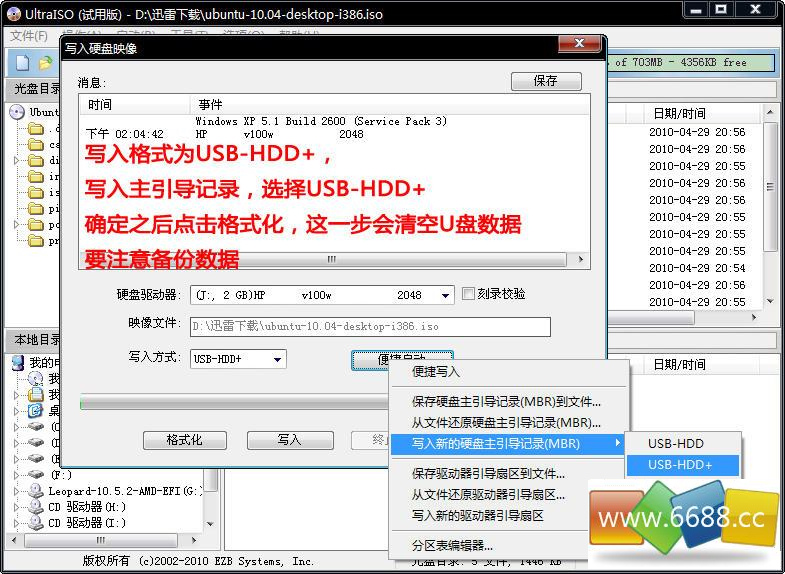This screenshot has width=785, height=574.
Task: Open the 硬盘驱动器 drive dropdown
Action: click(445, 295)
